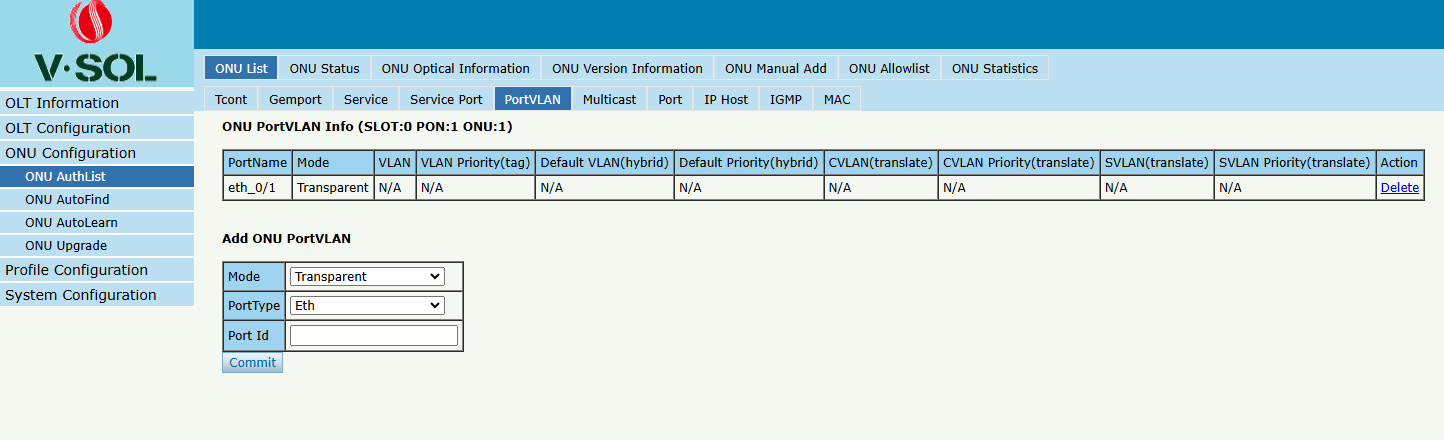The height and width of the screenshot is (440, 1444).
Task: Click the V-SOL logo
Action: 96,43
